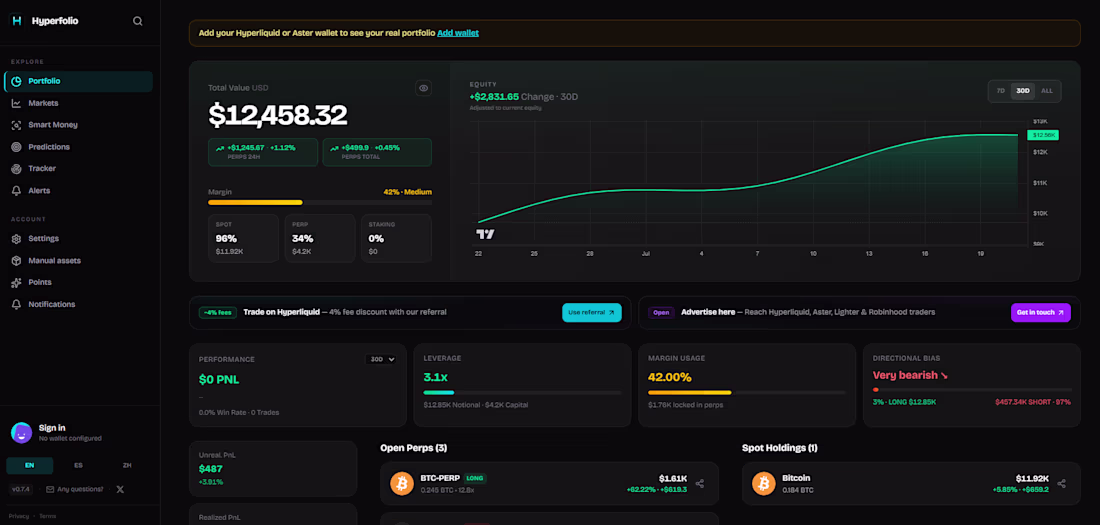This screenshot has height=525, width=1100.
Task: Select EN language
Action: tap(29, 465)
